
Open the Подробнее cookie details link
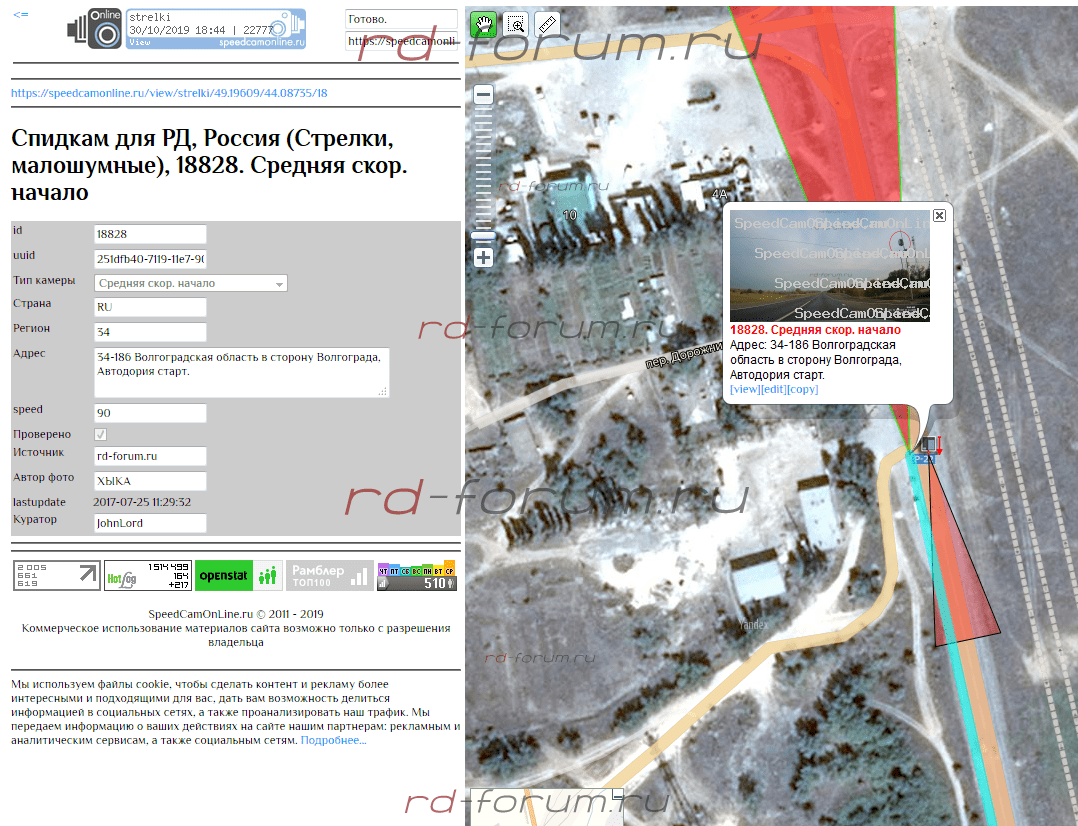click(x=333, y=741)
